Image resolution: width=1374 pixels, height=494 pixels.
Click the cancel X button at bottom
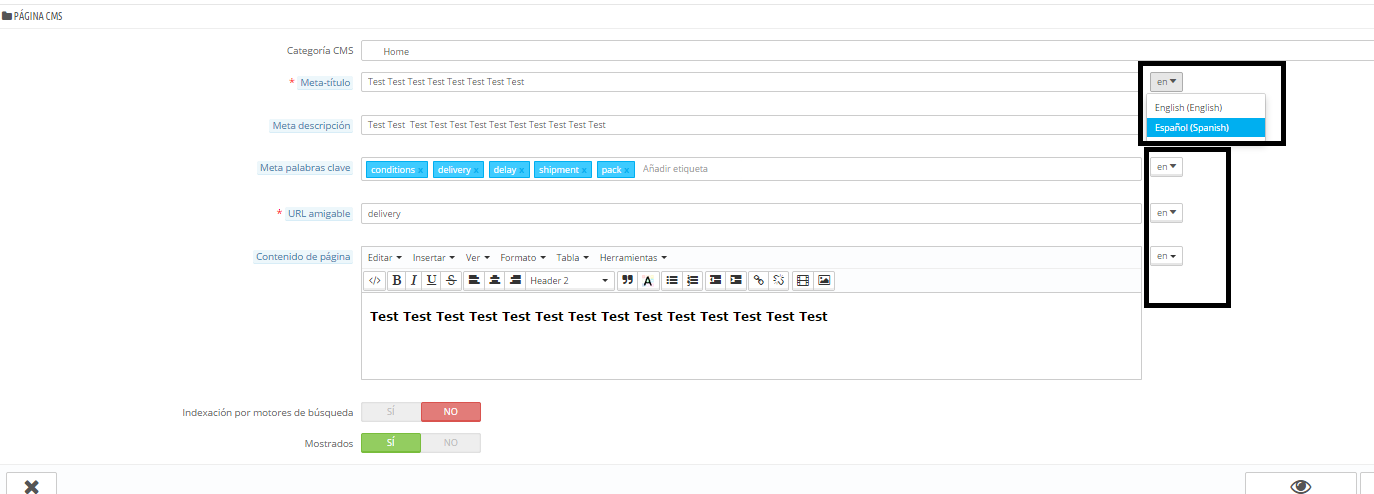pyautogui.click(x=32, y=486)
